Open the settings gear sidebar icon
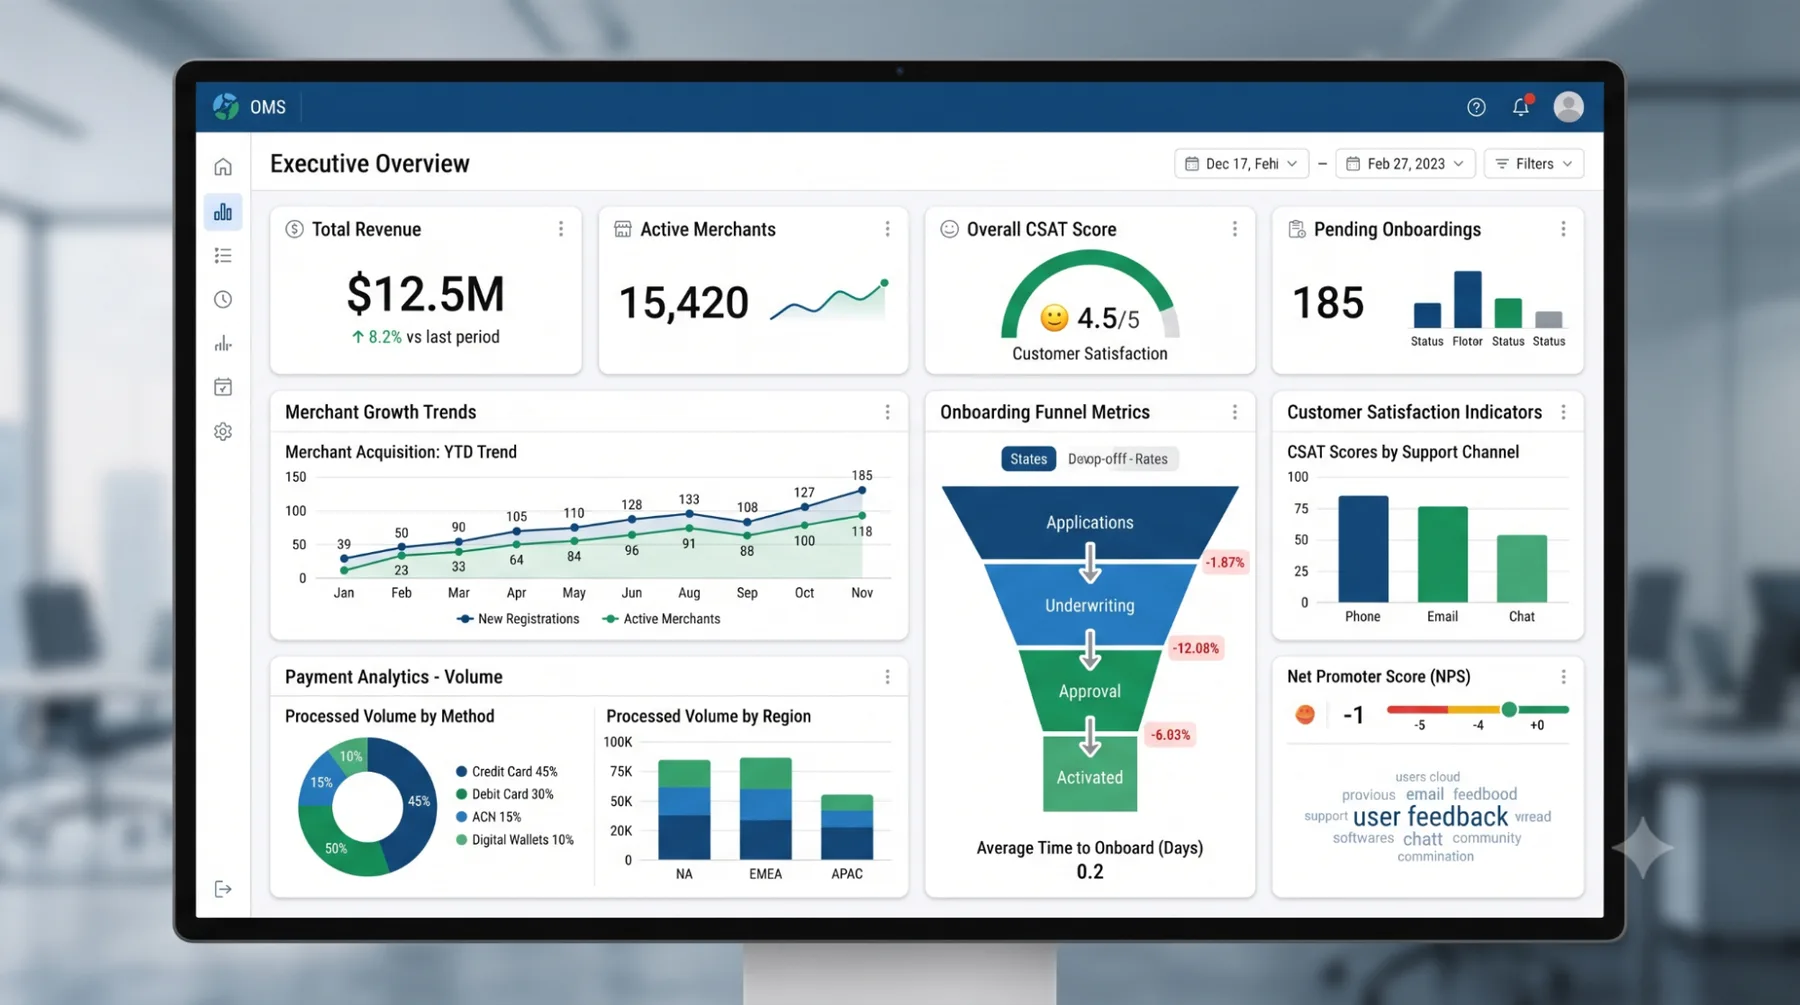1800x1005 pixels. click(223, 432)
